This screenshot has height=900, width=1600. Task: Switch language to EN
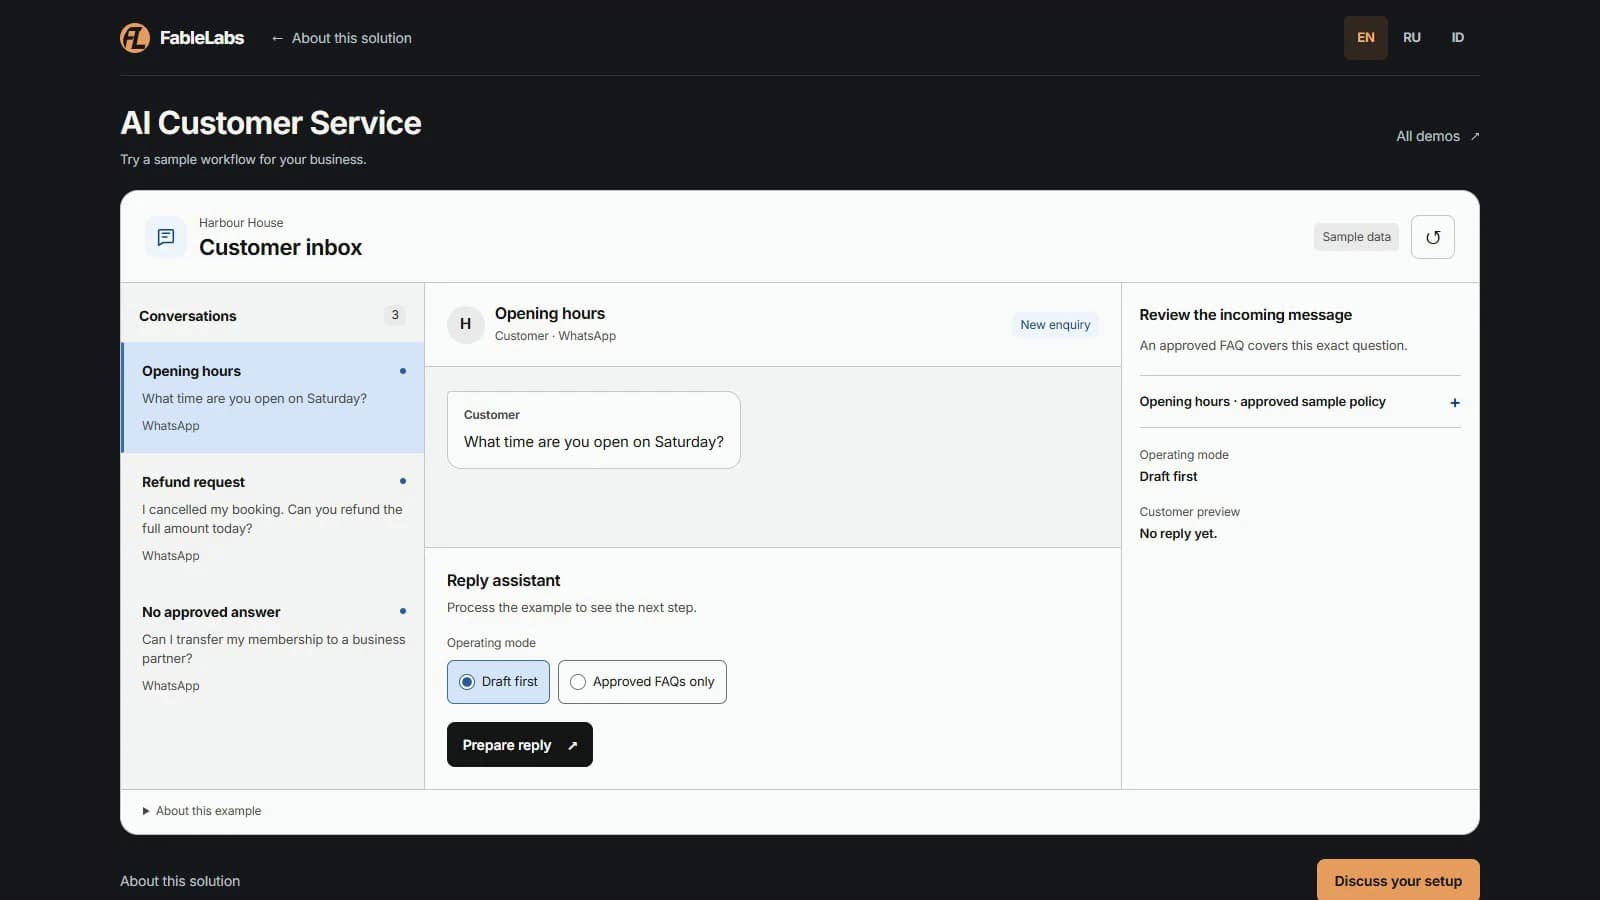(x=1366, y=38)
